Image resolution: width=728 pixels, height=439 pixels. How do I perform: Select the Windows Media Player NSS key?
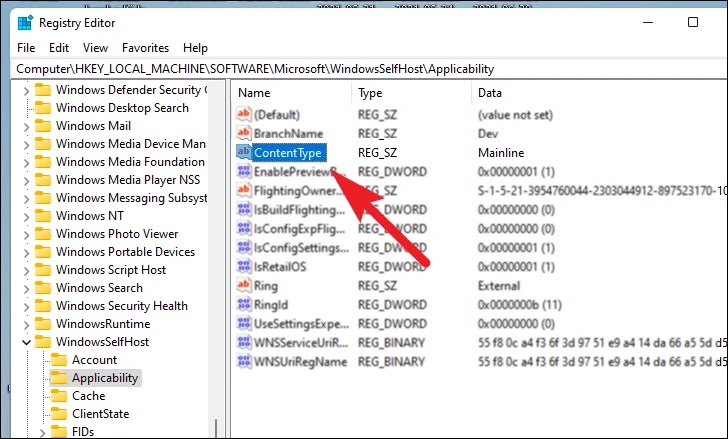coord(128,180)
